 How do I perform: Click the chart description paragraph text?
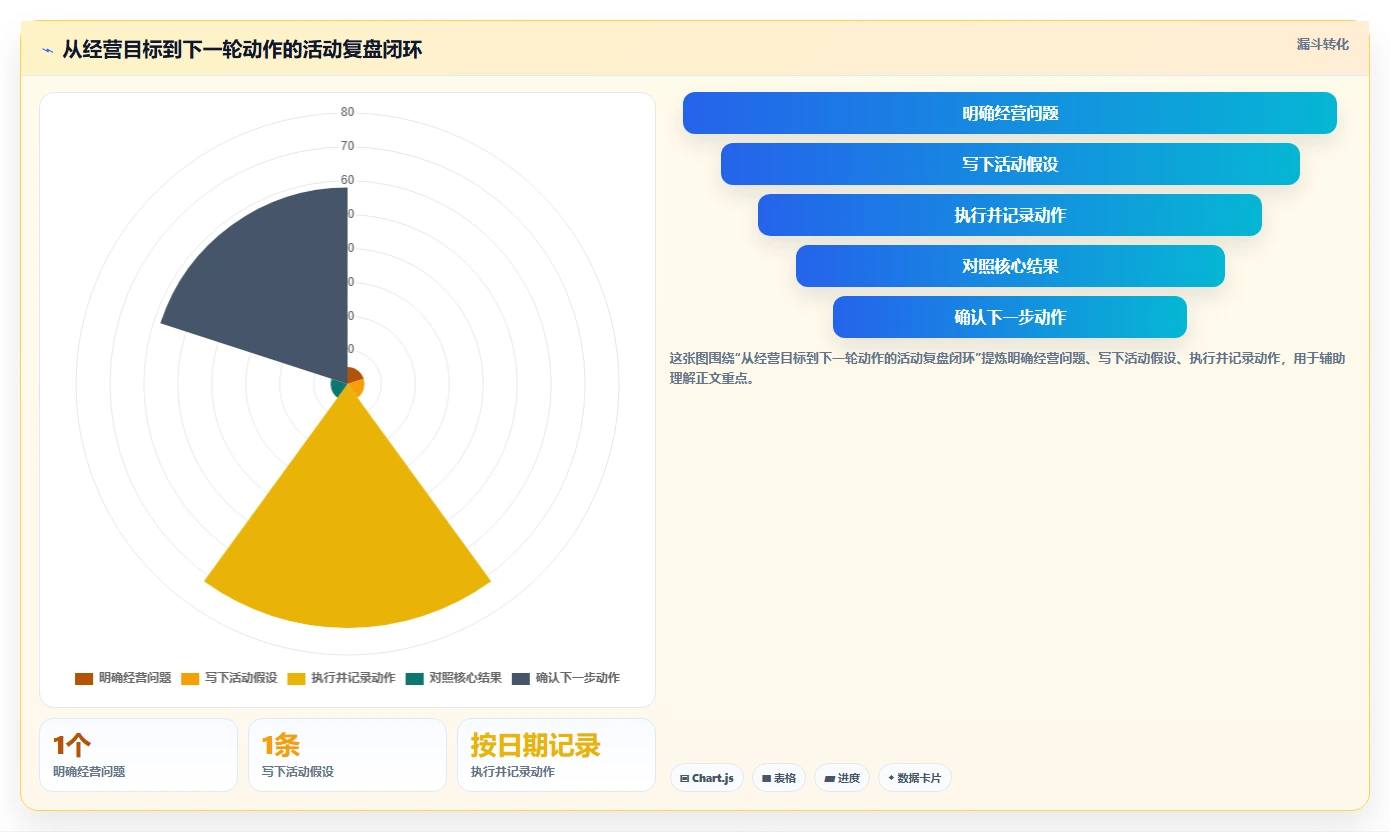[x=1008, y=368]
